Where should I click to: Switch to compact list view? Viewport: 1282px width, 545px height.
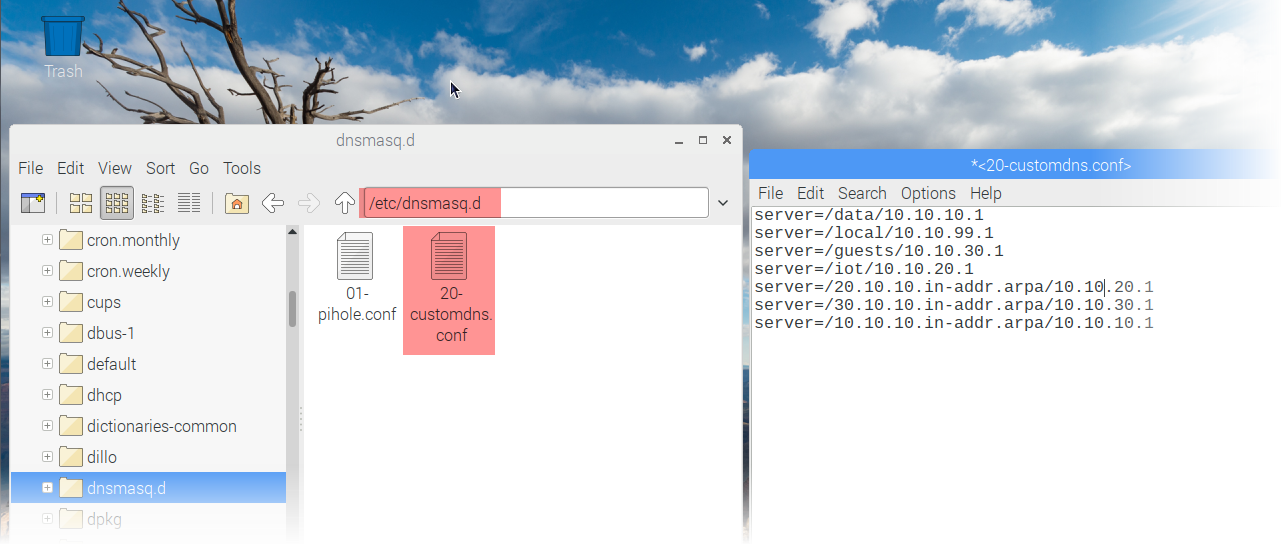click(153, 203)
